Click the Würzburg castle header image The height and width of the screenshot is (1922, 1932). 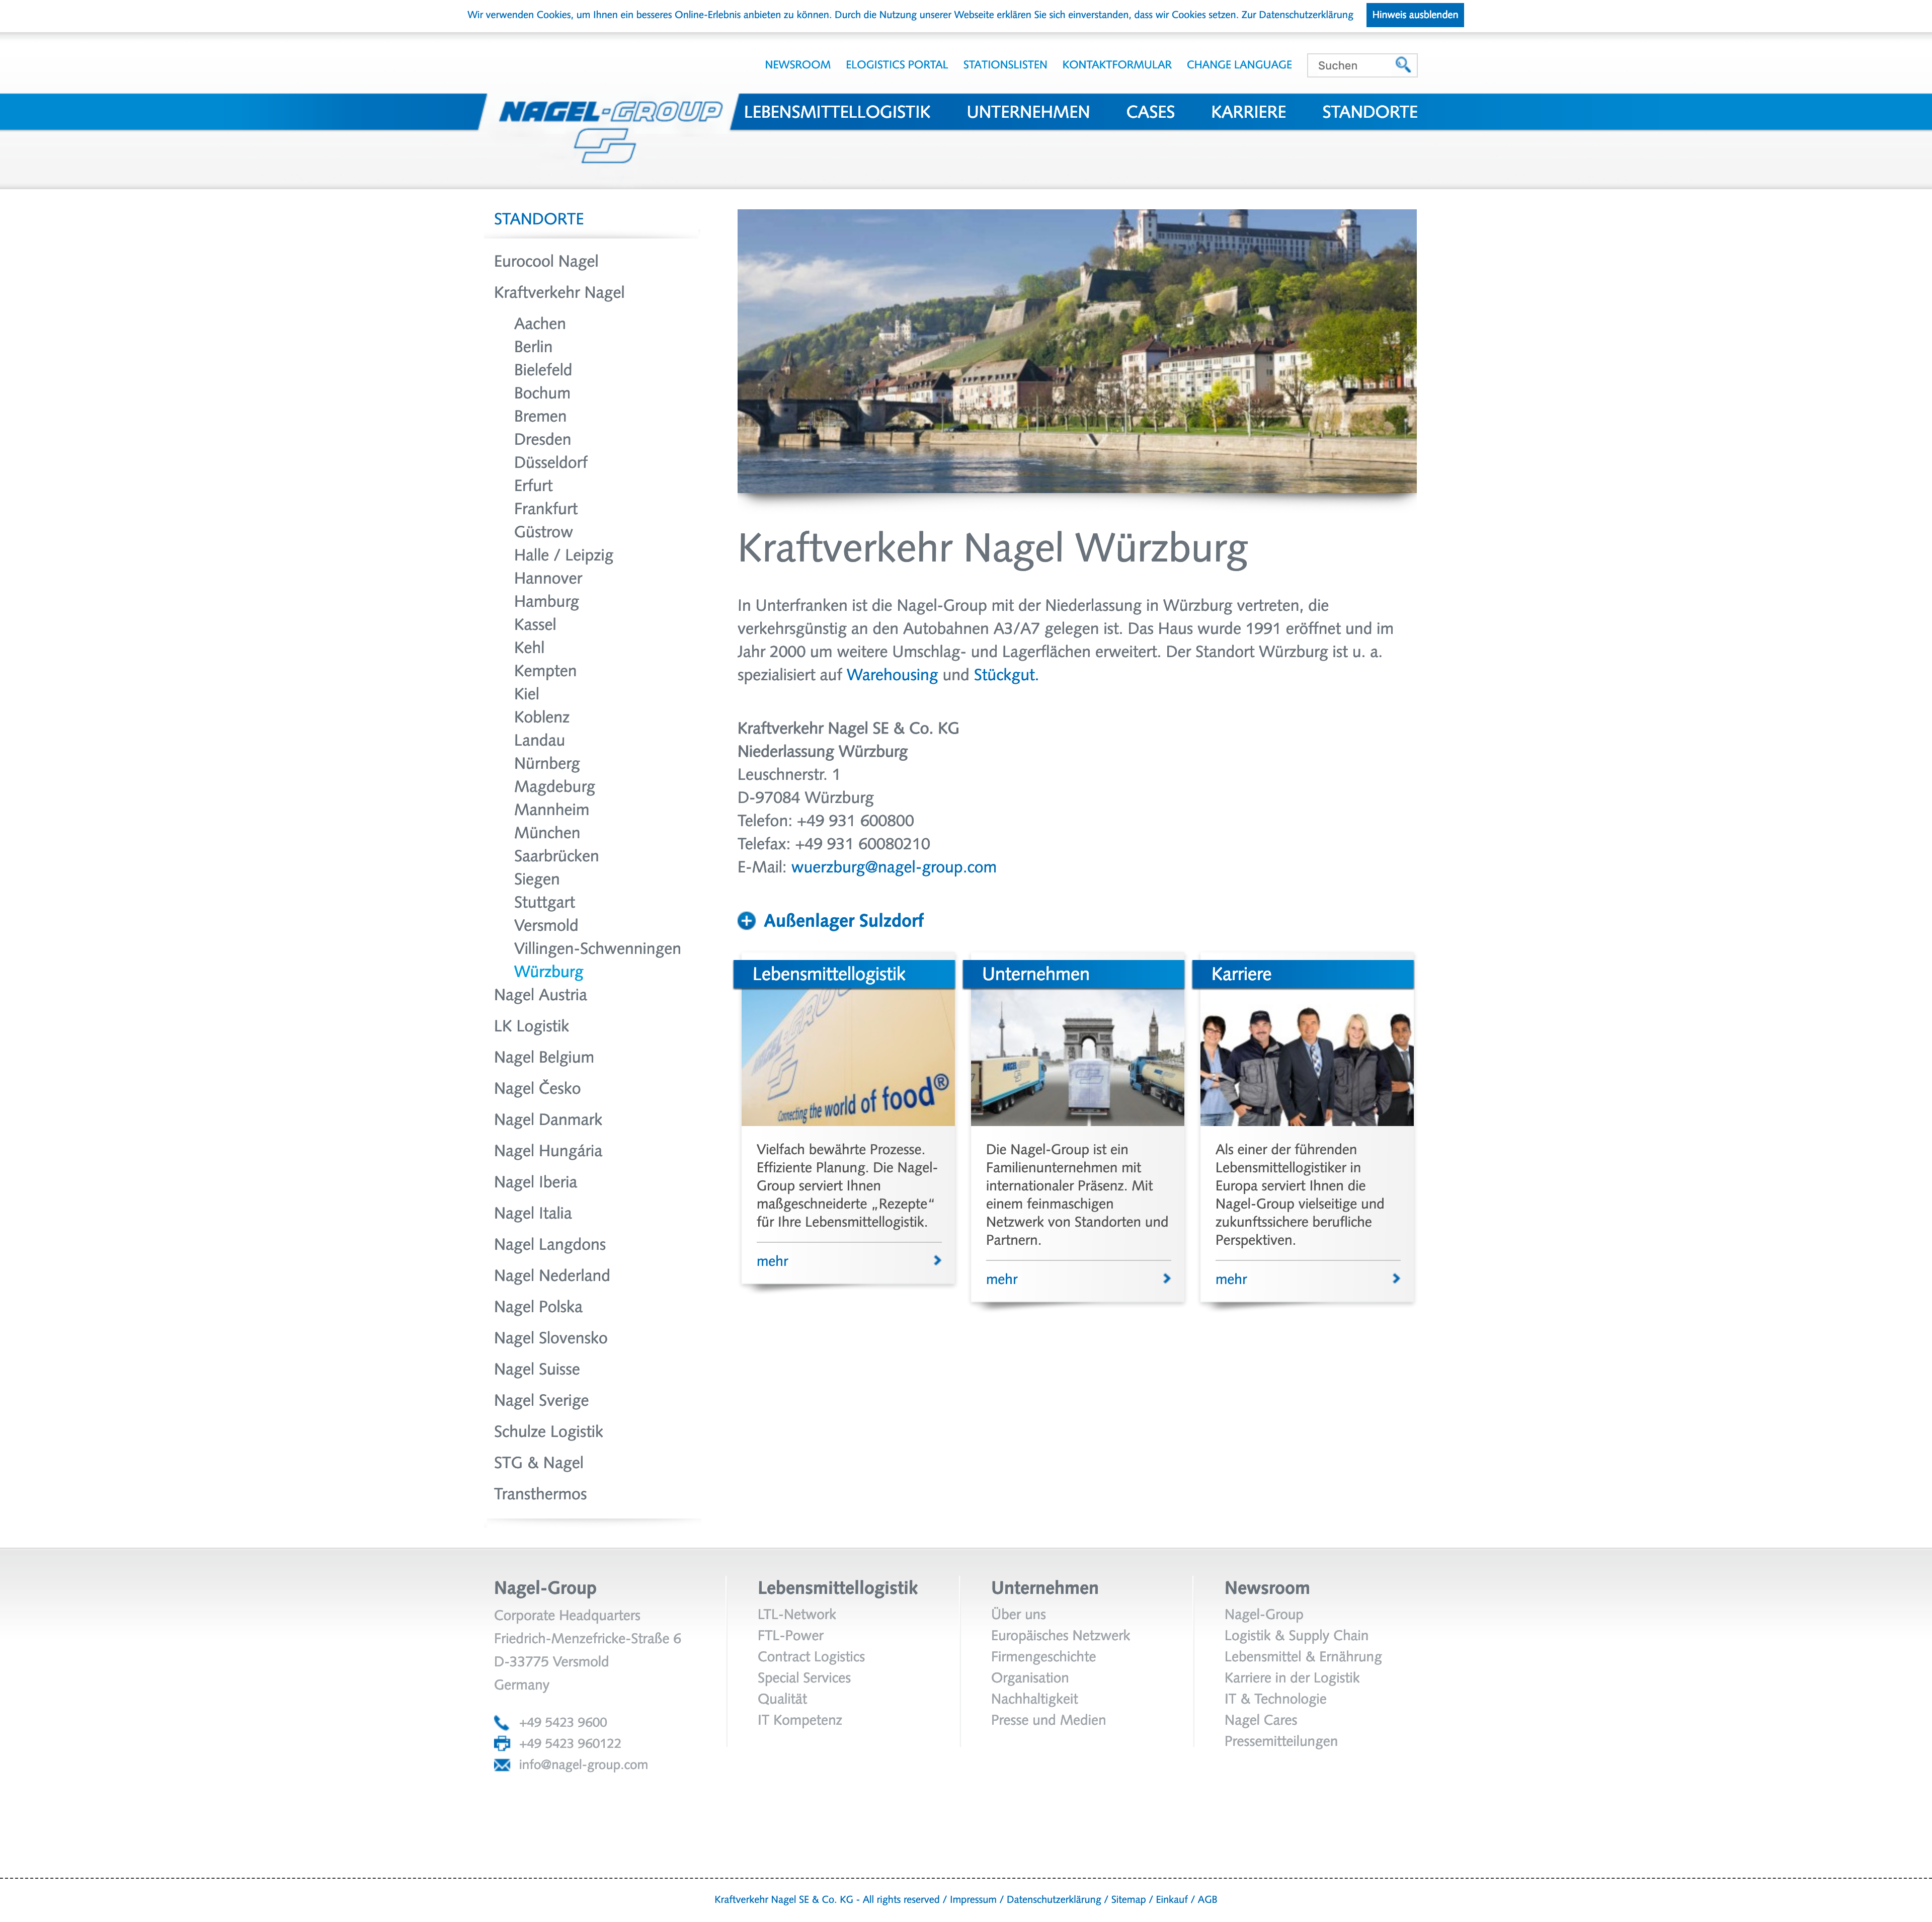[1076, 350]
